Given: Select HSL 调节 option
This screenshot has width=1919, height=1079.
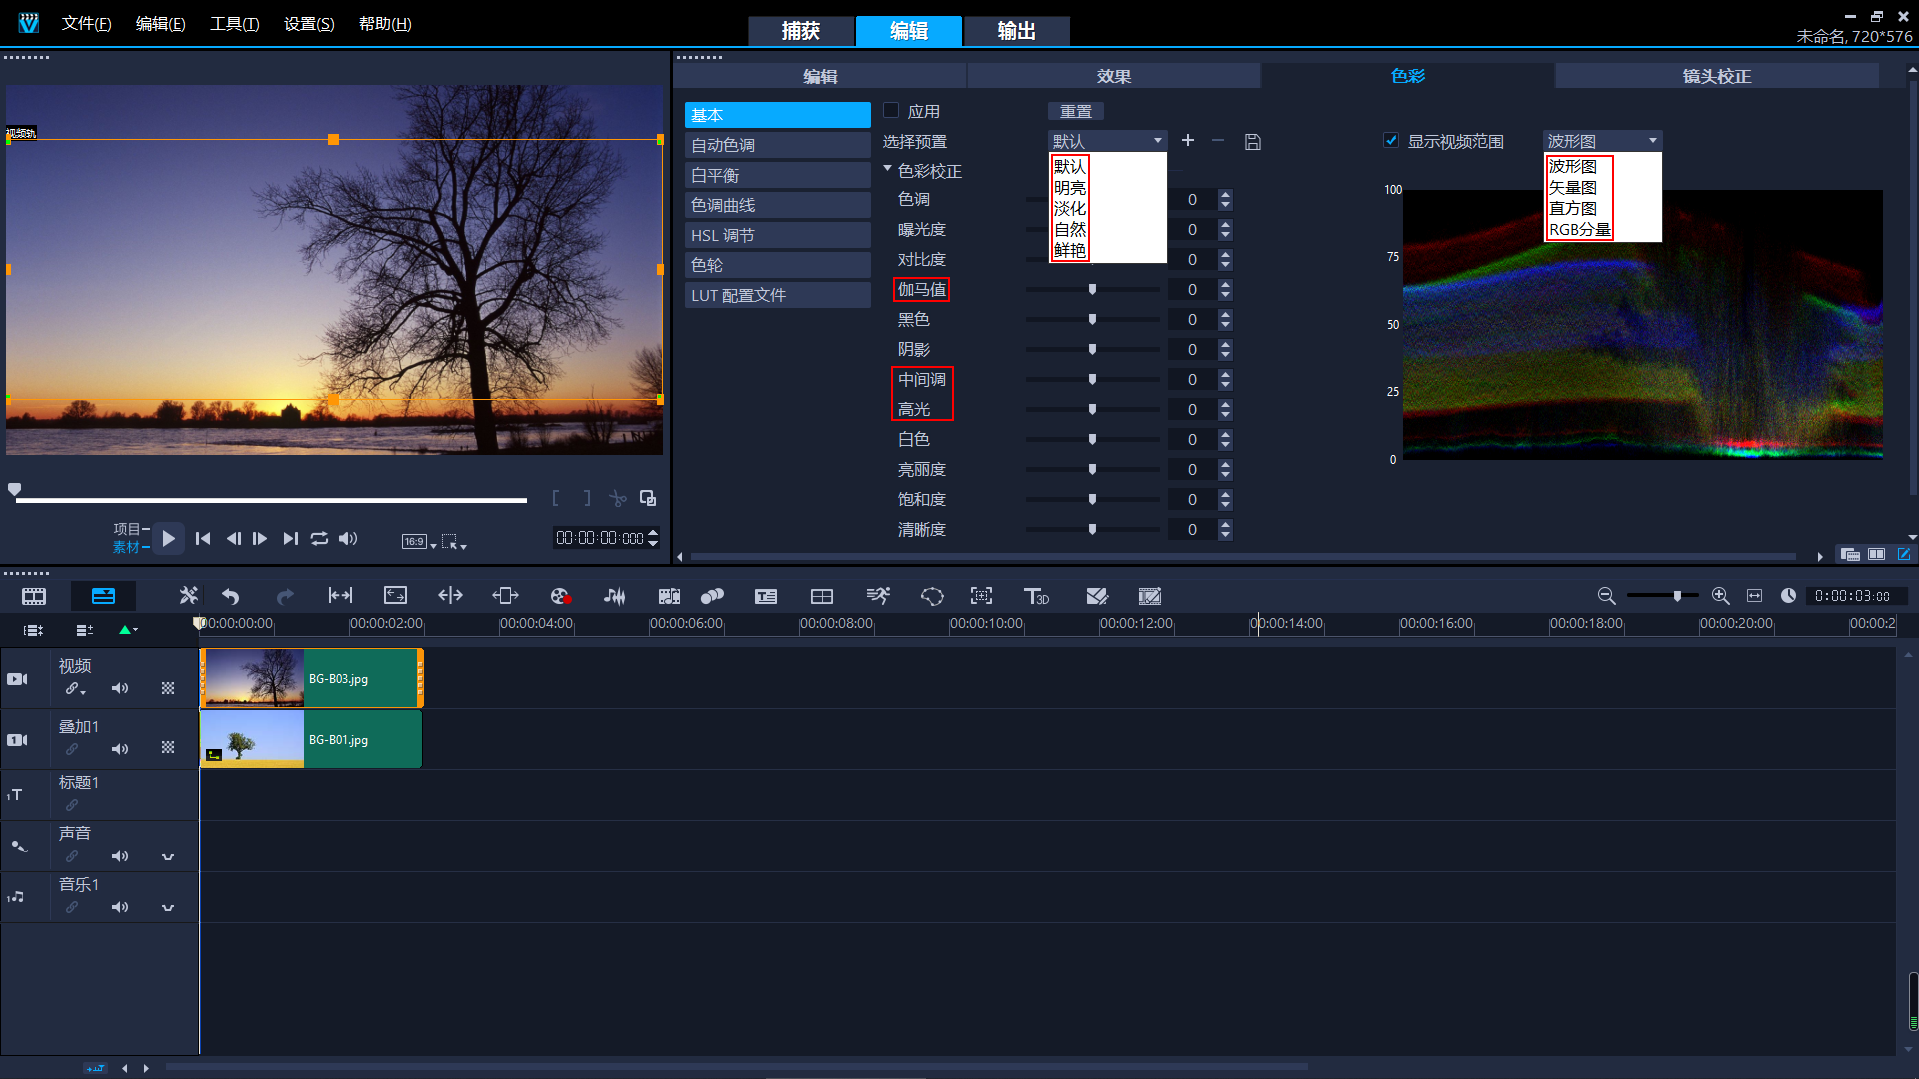Looking at the screenshot, I should coord(777,235).
